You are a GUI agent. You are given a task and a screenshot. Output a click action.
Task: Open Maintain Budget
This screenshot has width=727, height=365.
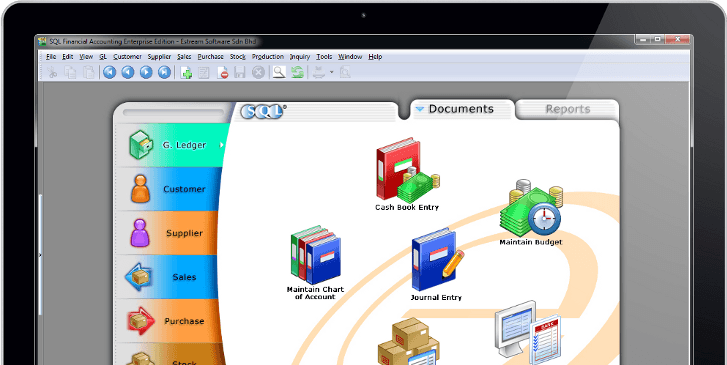(x=531, y=212)
